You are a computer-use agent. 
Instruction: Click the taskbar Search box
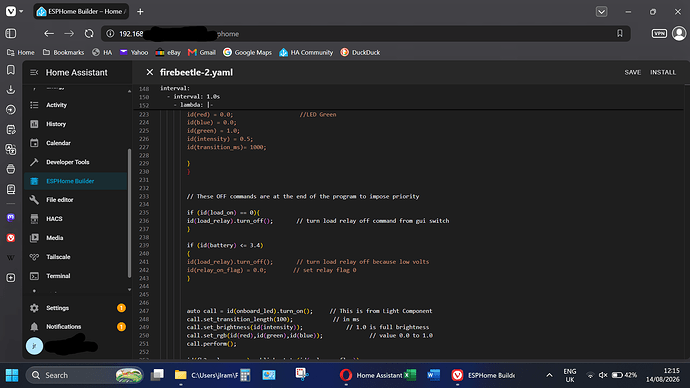pos(85,375)
